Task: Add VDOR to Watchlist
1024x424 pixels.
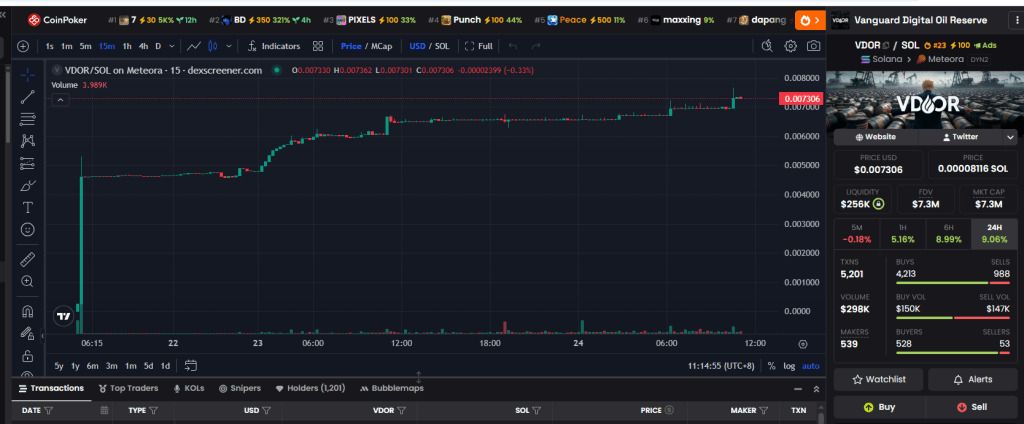Action: click(878, 380)
